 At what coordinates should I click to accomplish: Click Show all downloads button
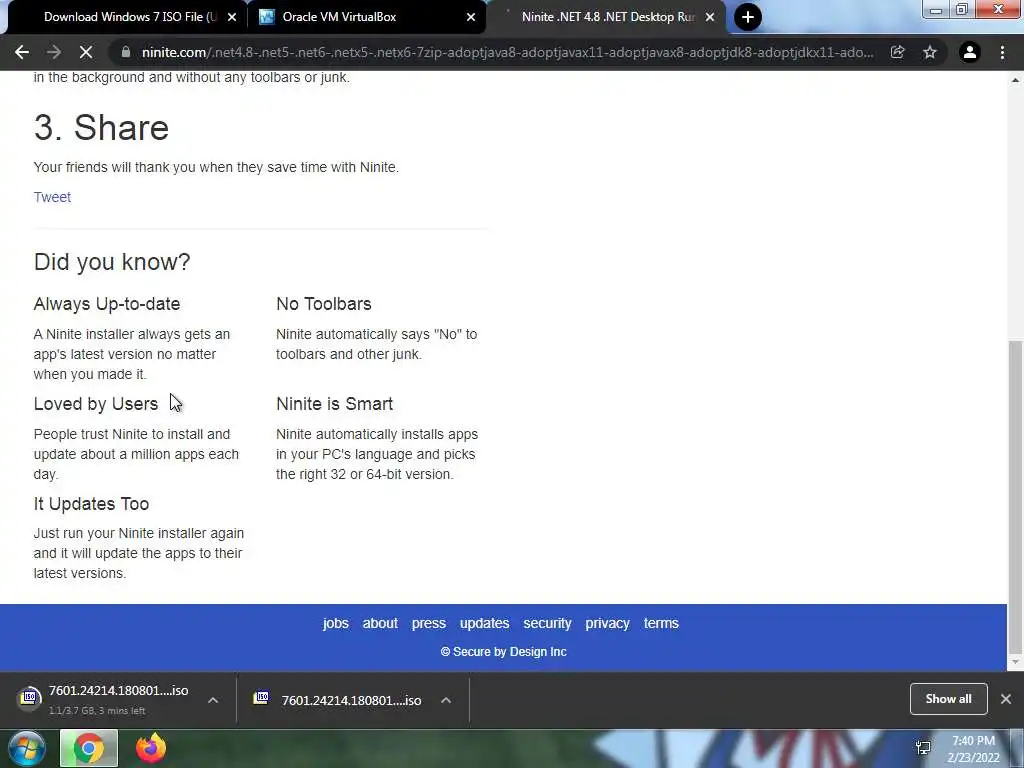point(948,699)
